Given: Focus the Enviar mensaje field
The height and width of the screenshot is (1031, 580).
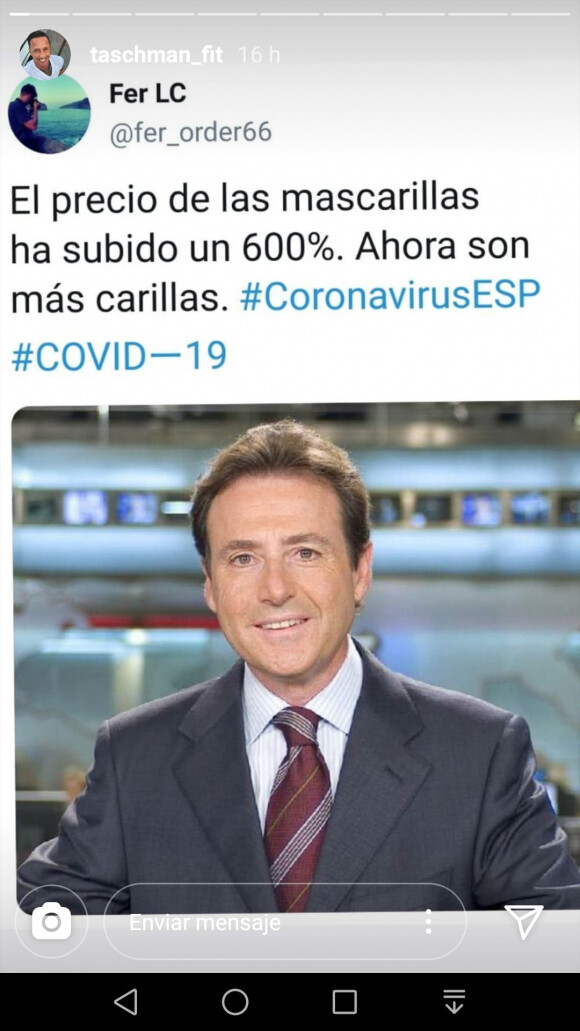Looking at the screenshot, I should click(285, 922).
